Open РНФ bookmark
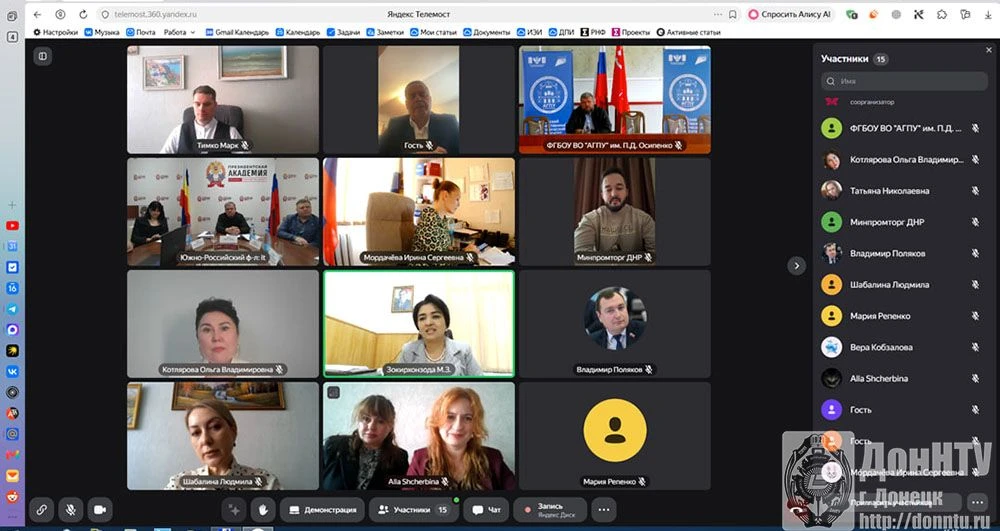 click(x=592, y=32)
